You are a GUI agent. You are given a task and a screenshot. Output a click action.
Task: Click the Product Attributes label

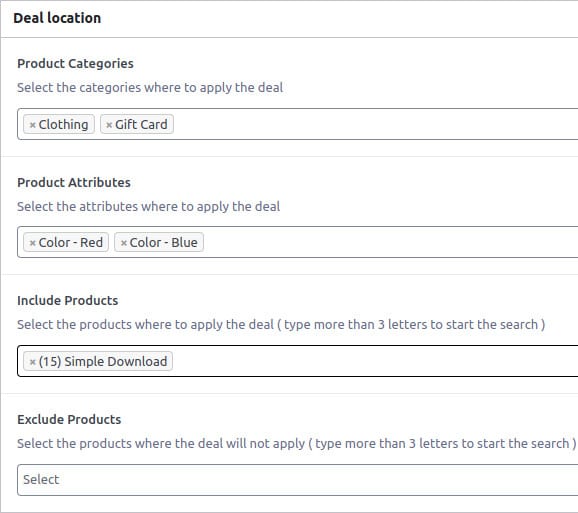74,182
